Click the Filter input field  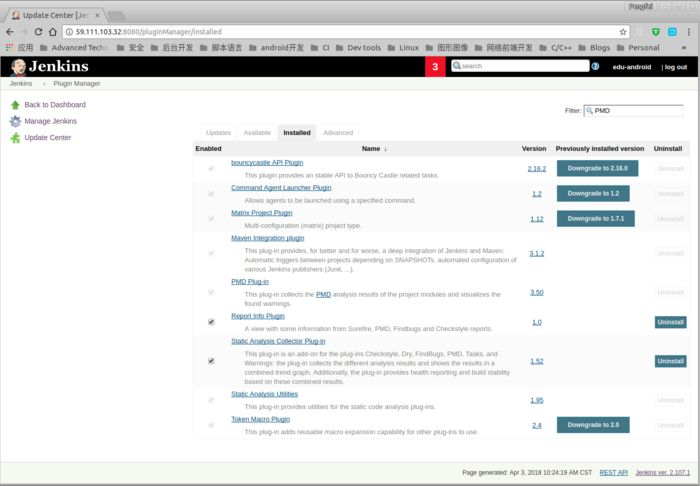point(633,111)
